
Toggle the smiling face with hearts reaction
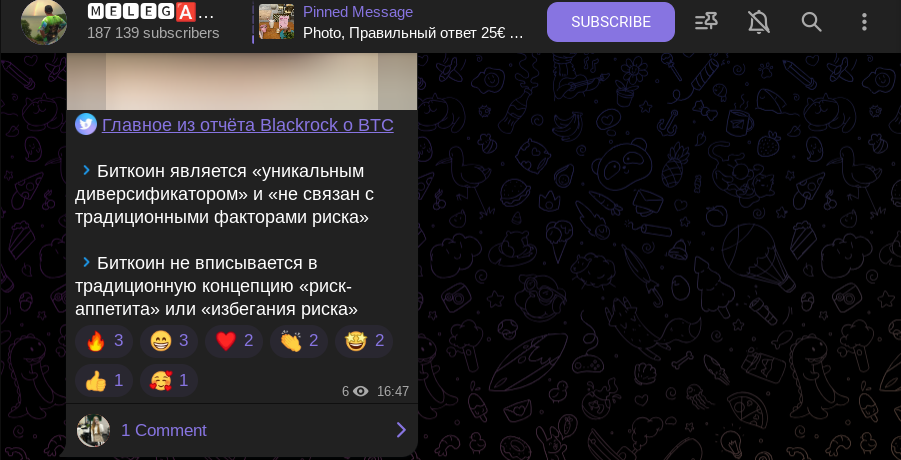(169, 380)
